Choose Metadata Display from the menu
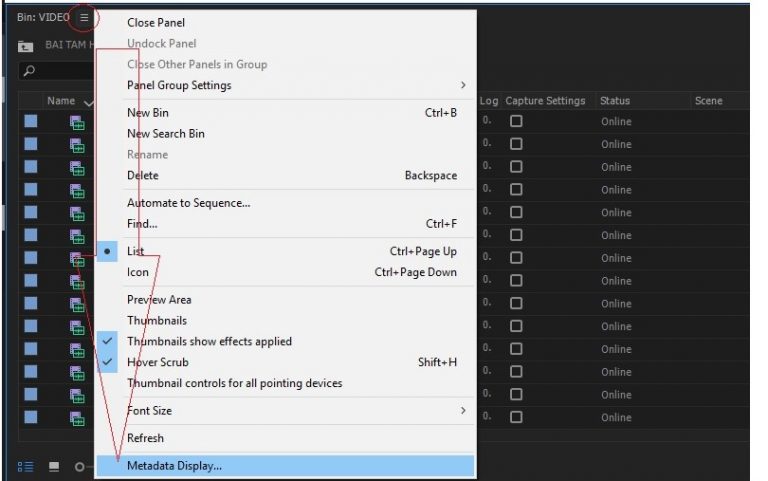Viewport: 768px width, 481px height. (x=174, y=465)
